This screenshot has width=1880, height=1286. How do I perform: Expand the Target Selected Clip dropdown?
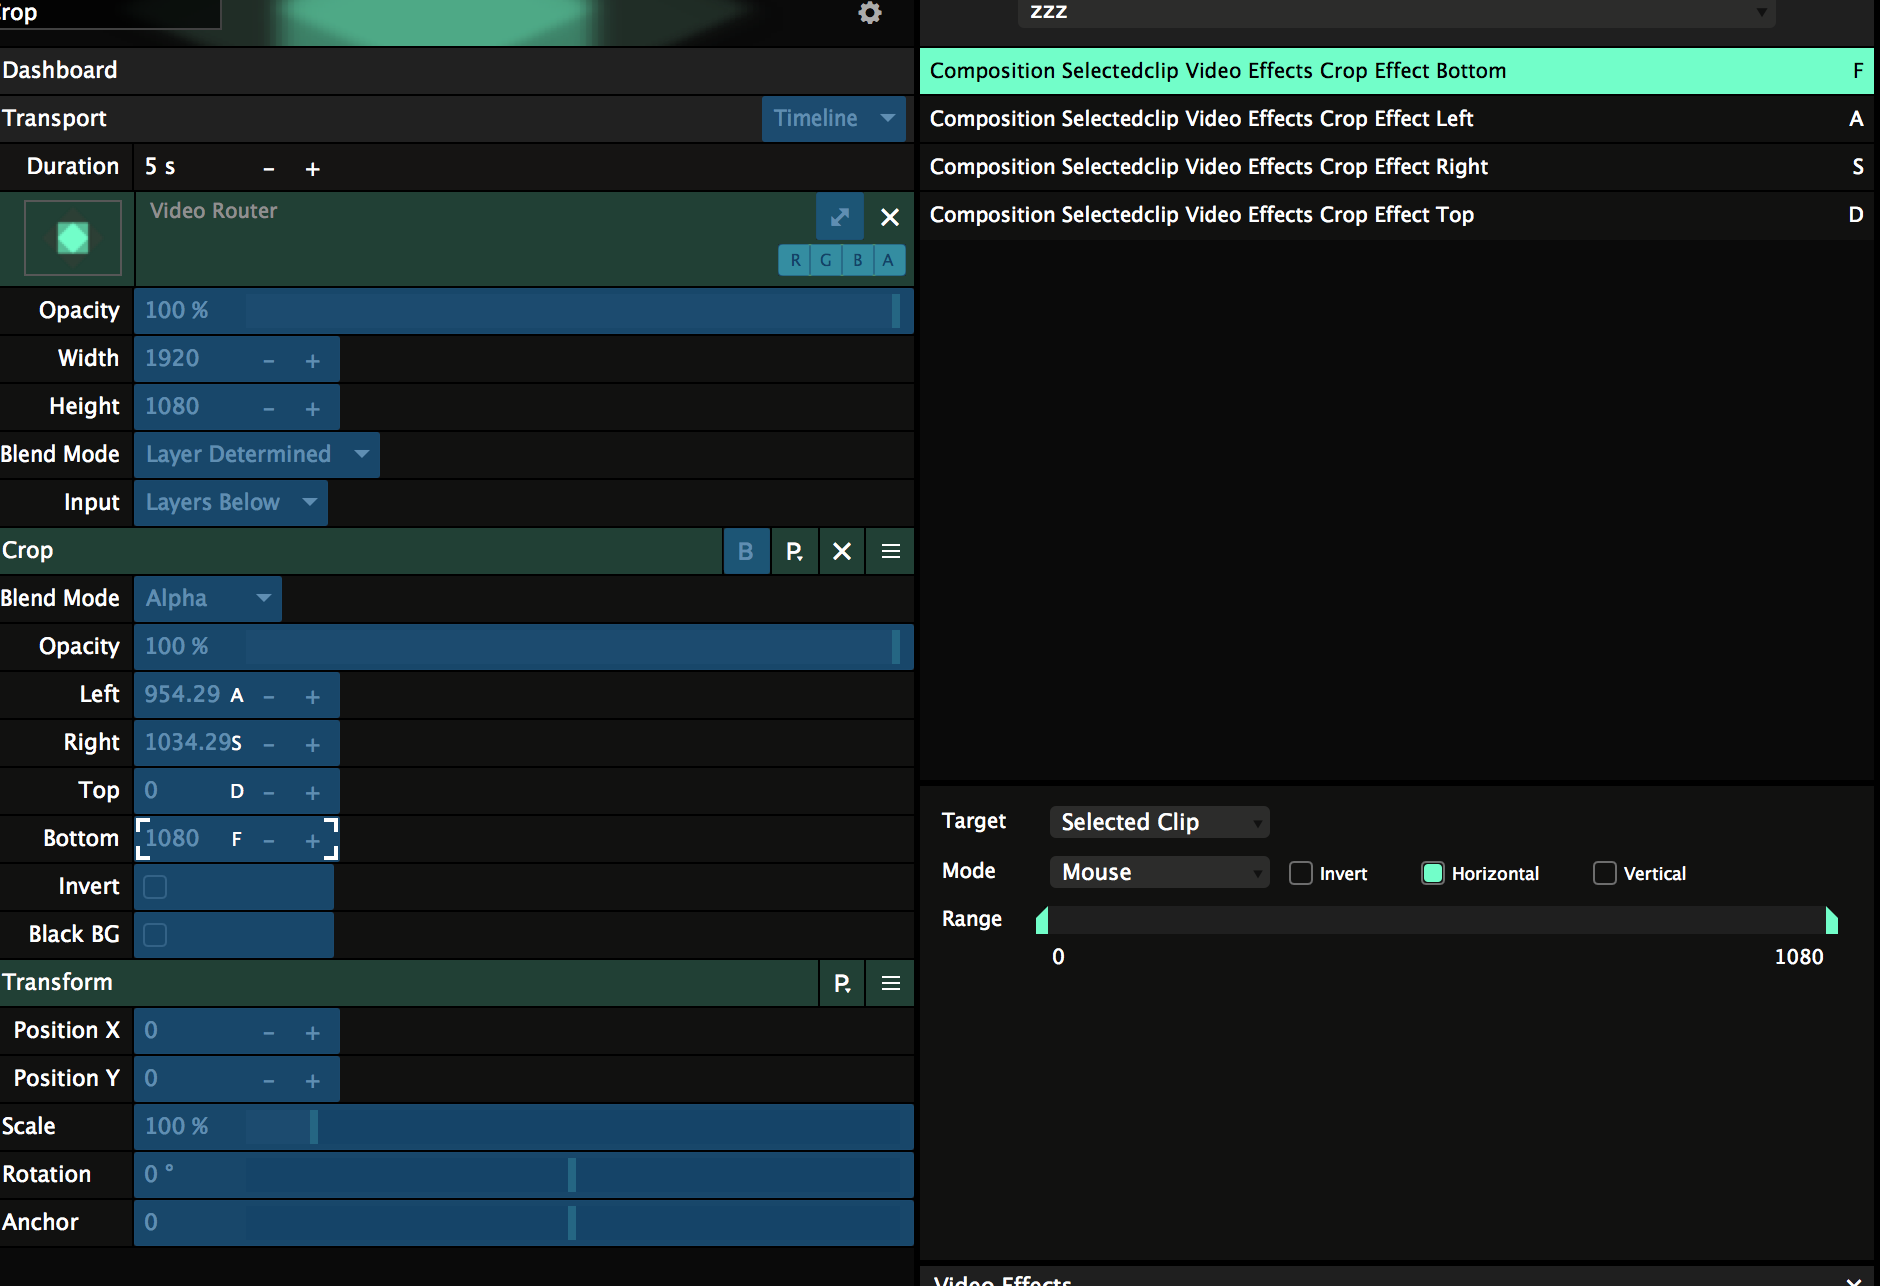pos(1159,822)
